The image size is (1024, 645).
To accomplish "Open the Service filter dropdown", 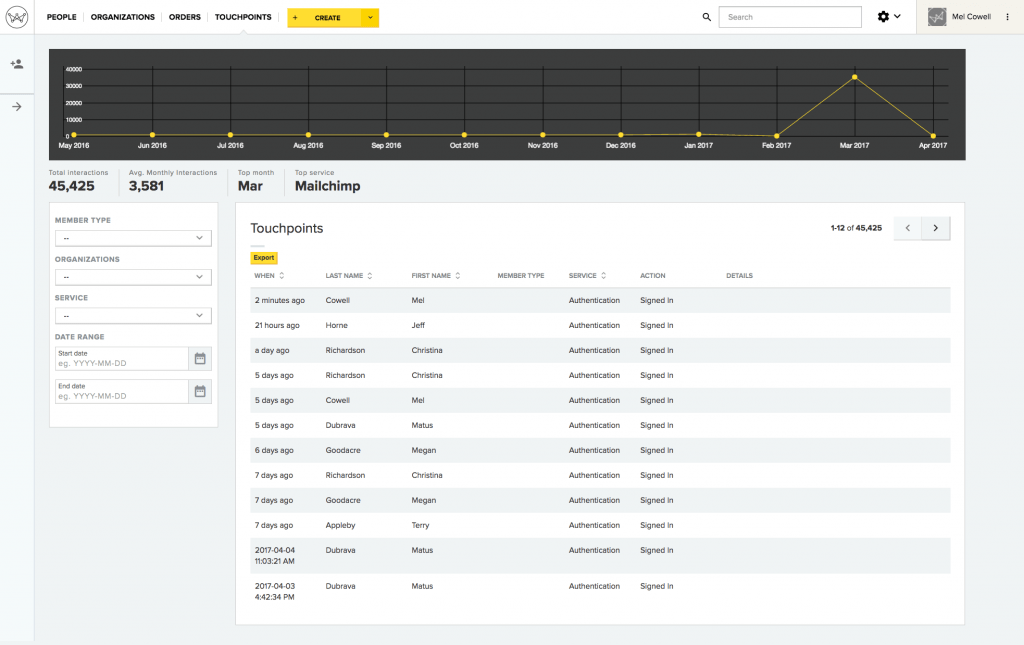I will [133, 316].
